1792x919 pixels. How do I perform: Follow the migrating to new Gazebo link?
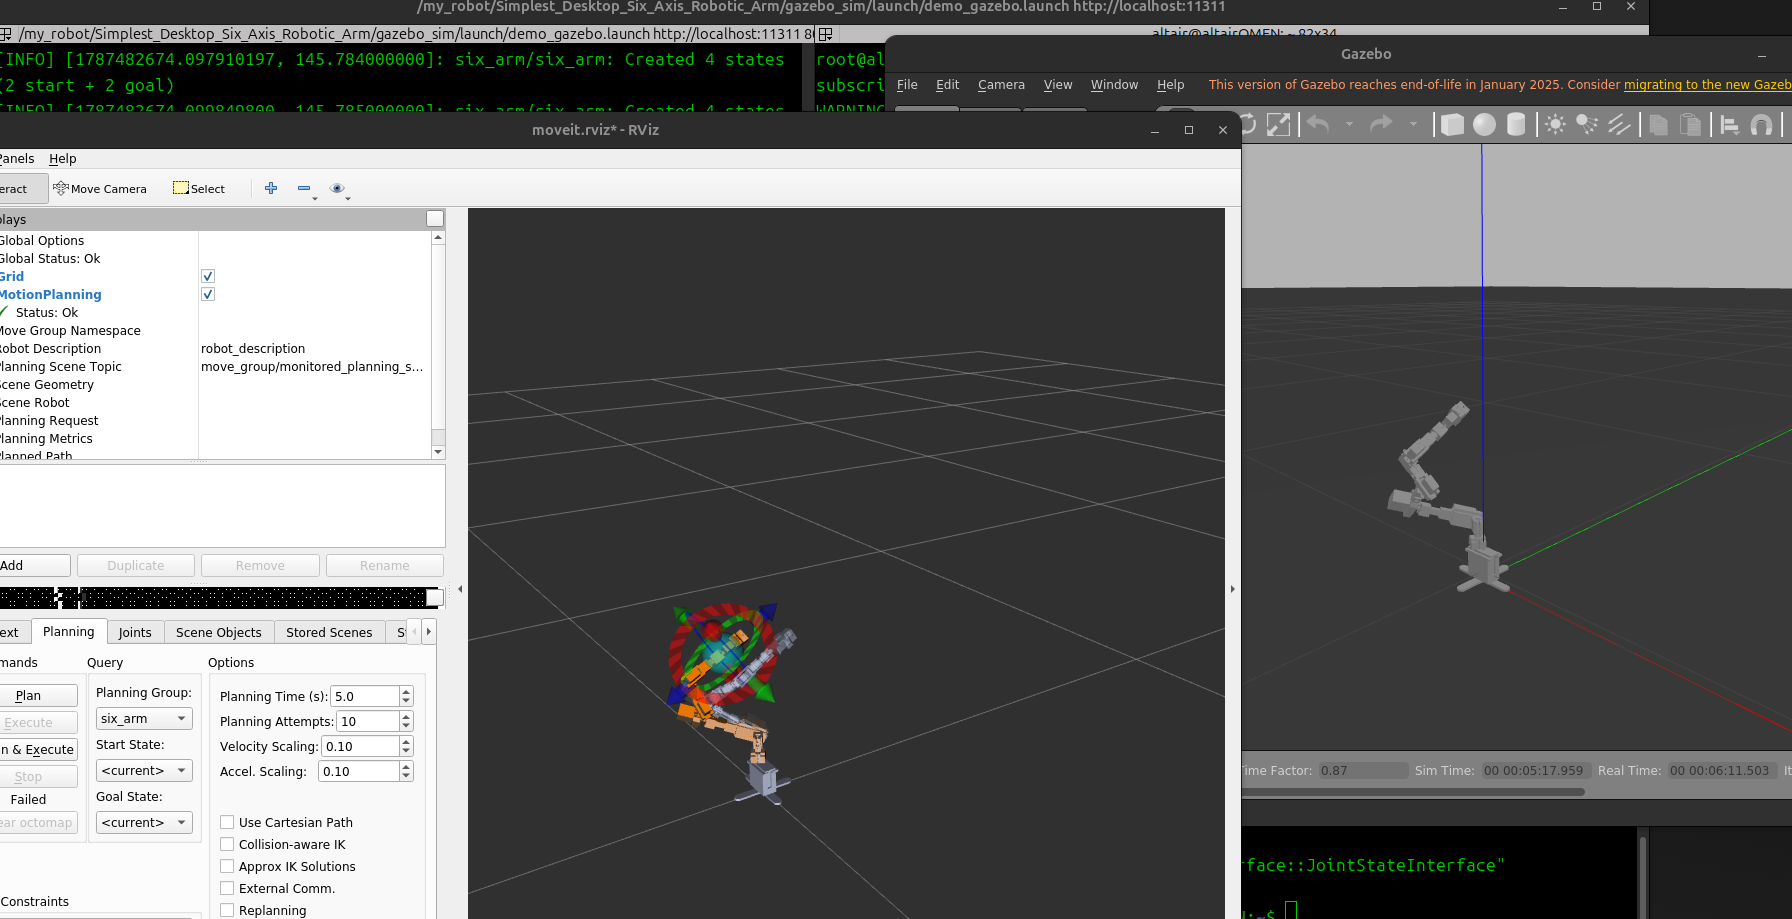tap(1707, 85)
